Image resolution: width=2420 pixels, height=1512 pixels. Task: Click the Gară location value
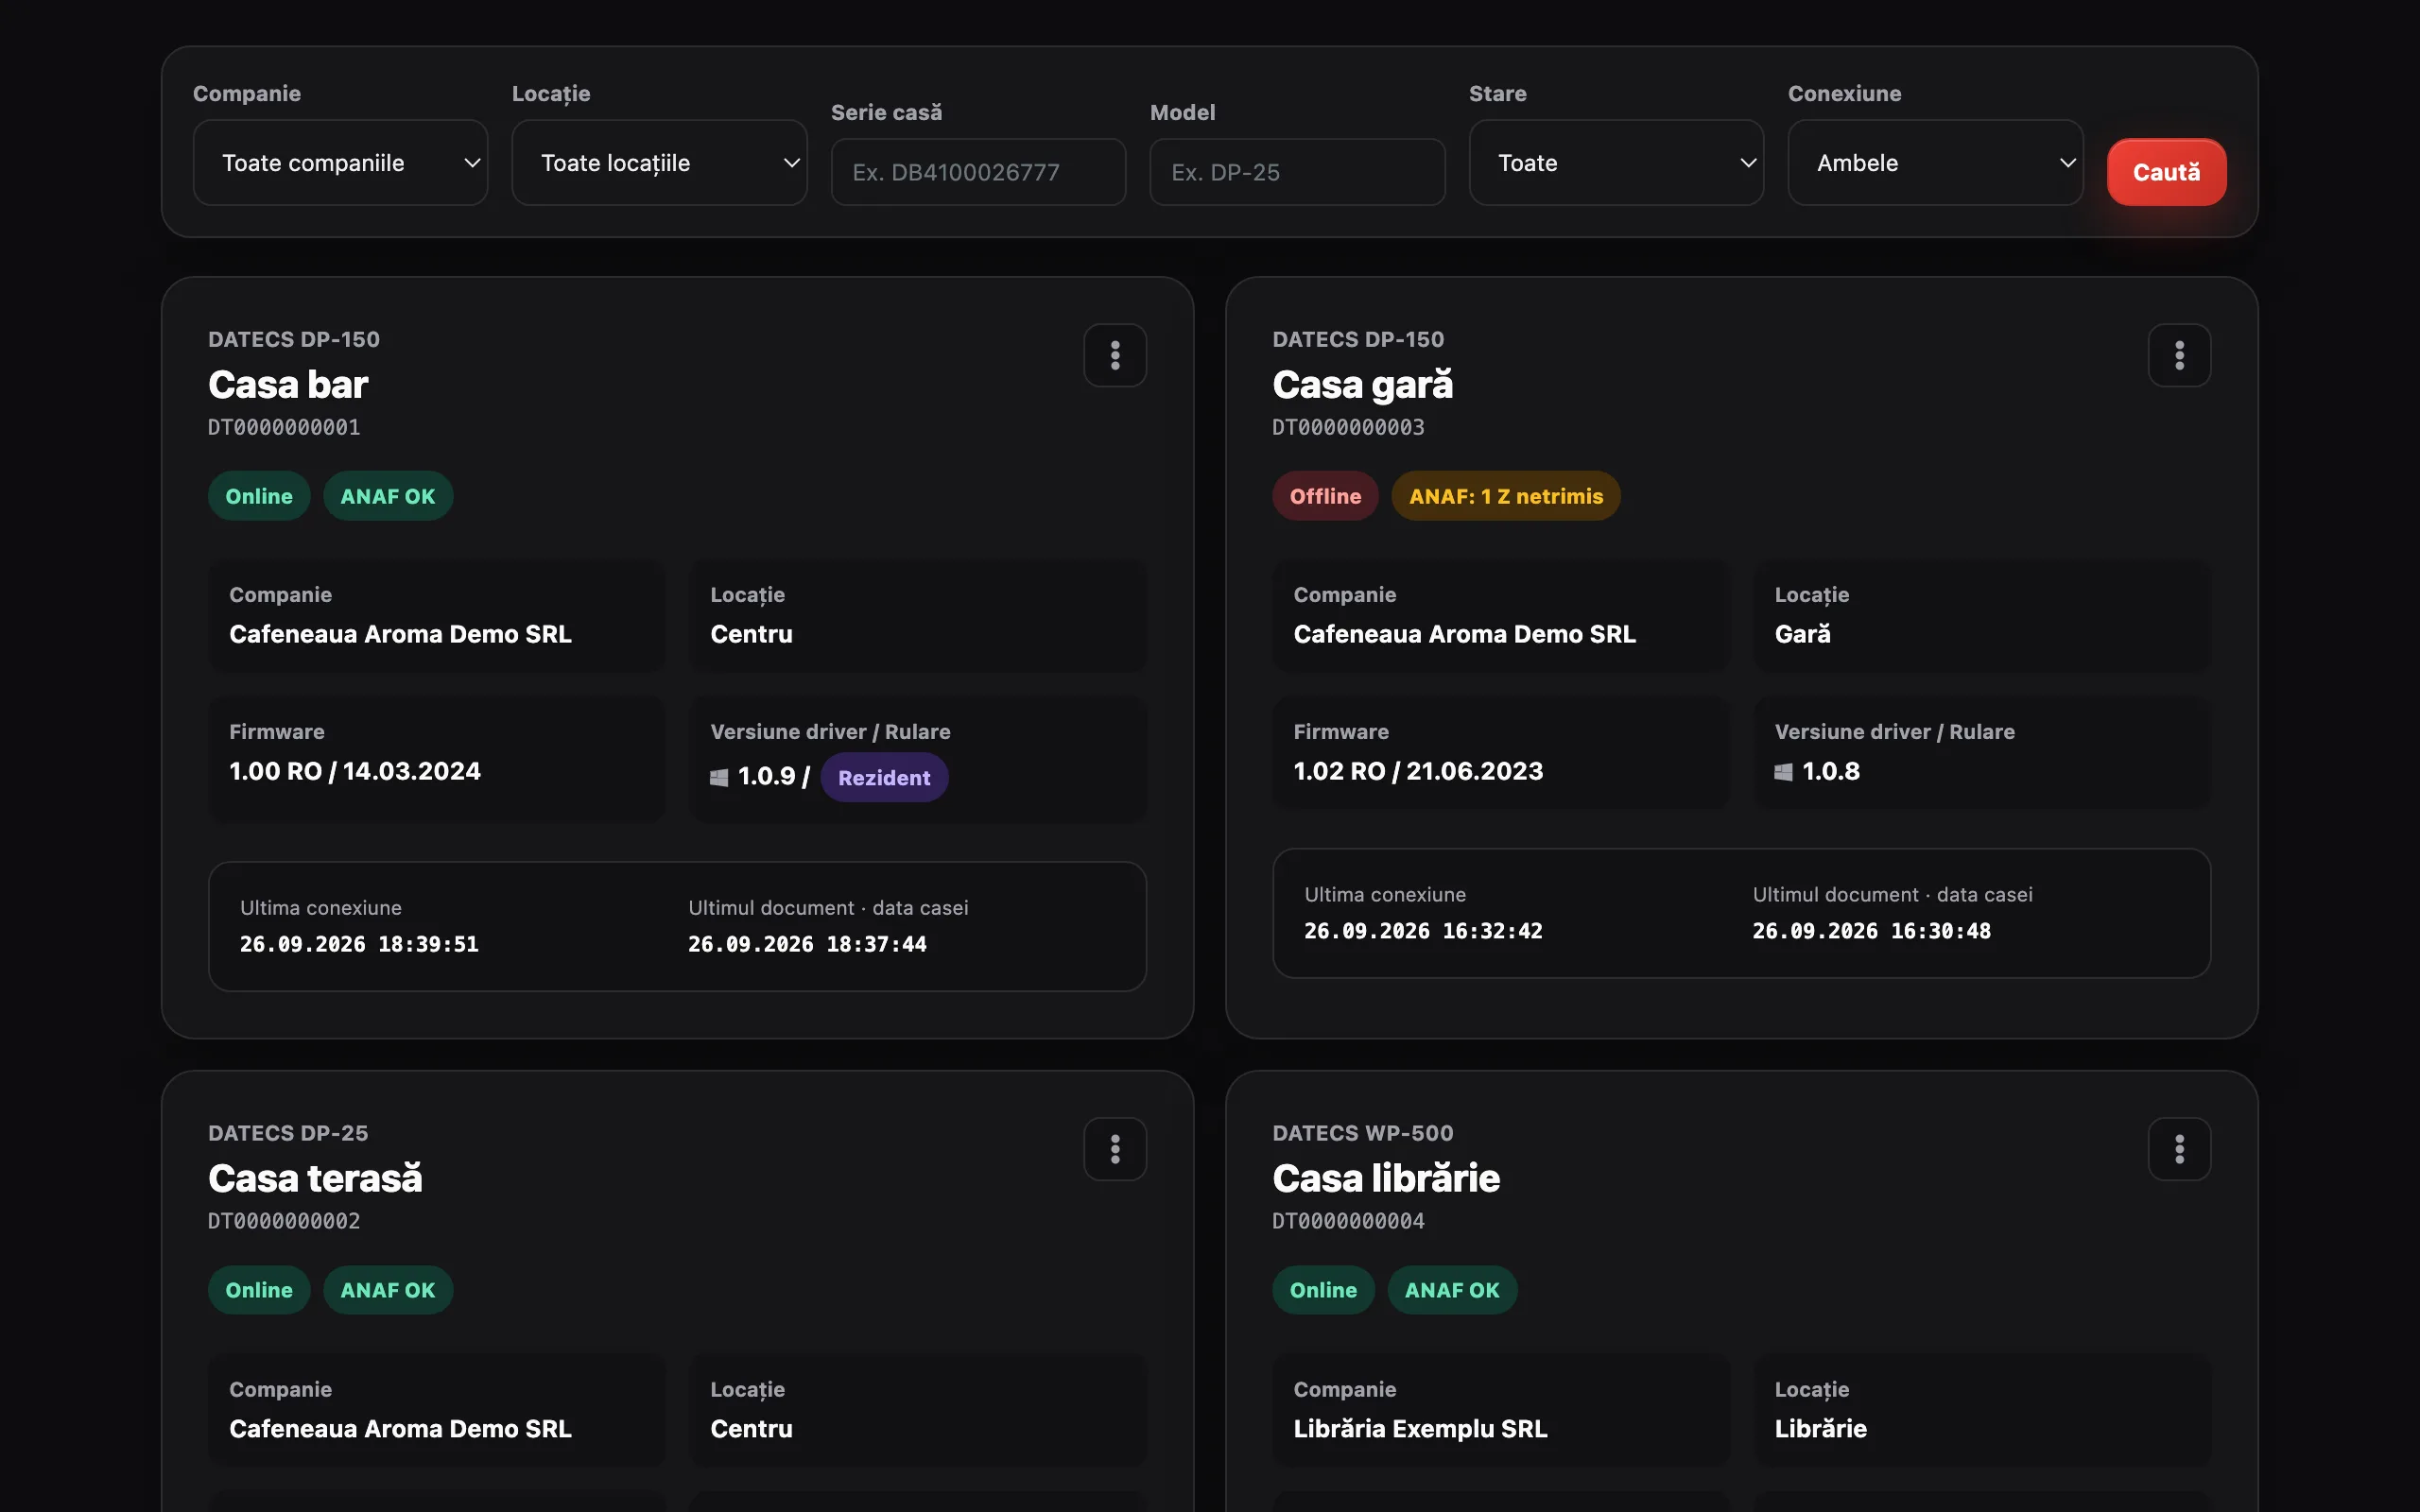(x=1802, y=634)
